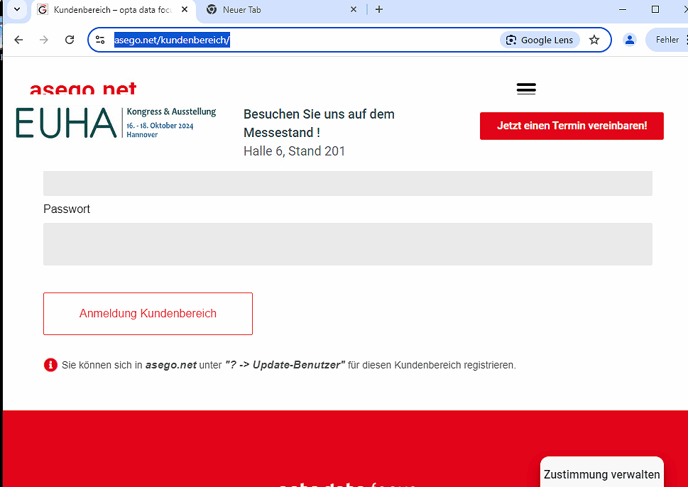688x487 pixels.
Task: Click Jetzt einen Termin vereinbaren button
Action: tap(571, 126)
